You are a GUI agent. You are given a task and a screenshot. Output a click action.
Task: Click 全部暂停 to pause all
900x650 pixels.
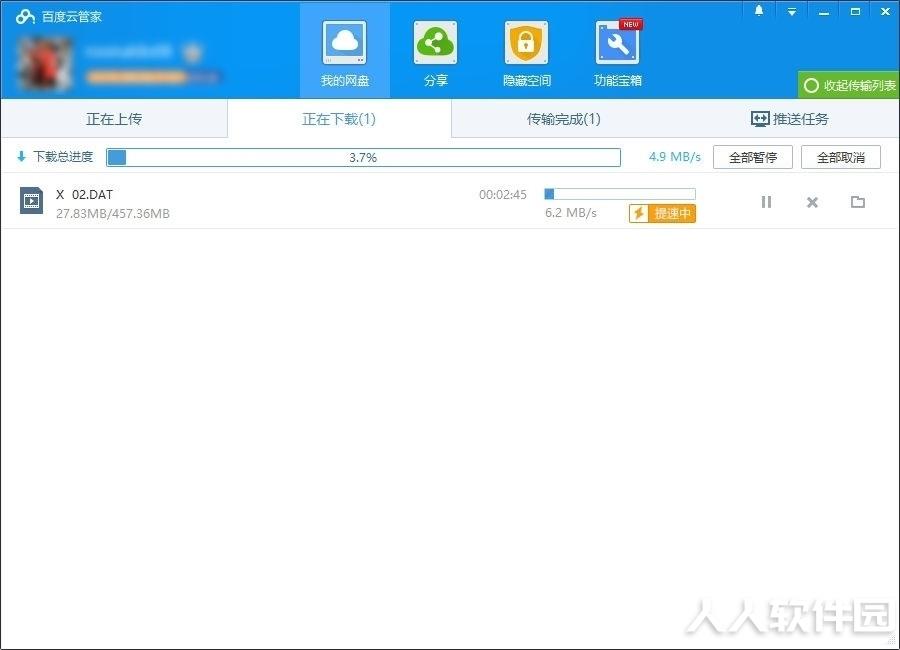point(752,157)
